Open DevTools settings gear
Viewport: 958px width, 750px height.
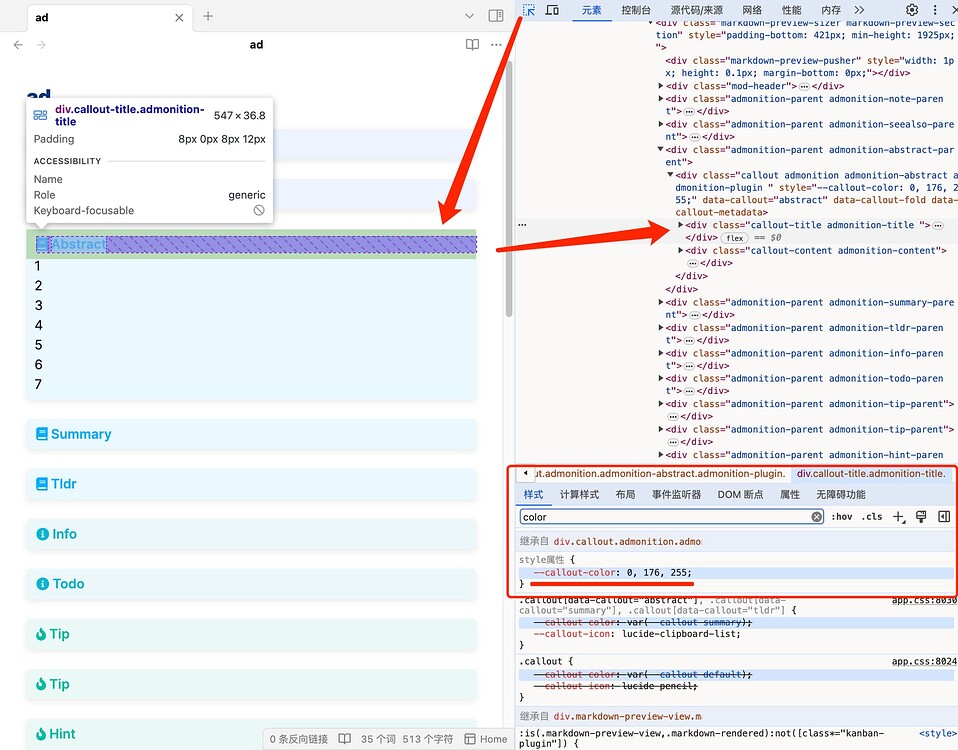click(912, 10)
